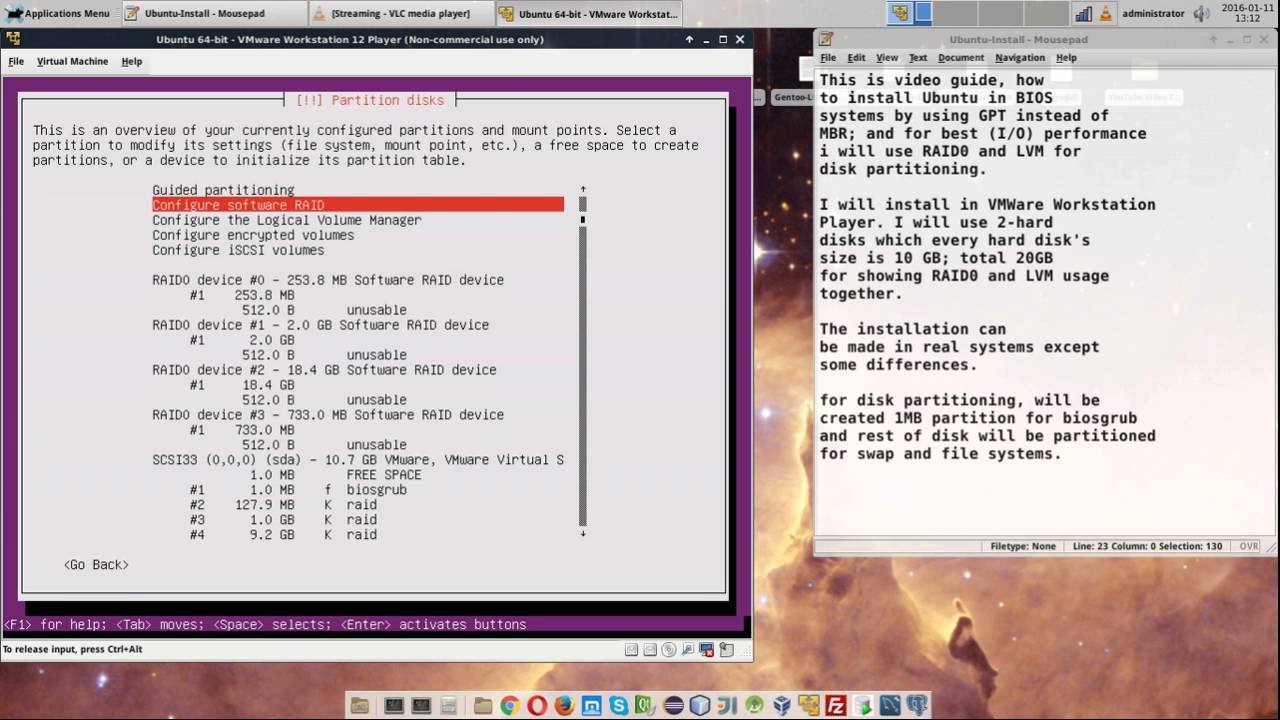Select RAID0 device #0 253.8 MB row
Viewport: 1280px width, 720px height.
pos(328,280)
